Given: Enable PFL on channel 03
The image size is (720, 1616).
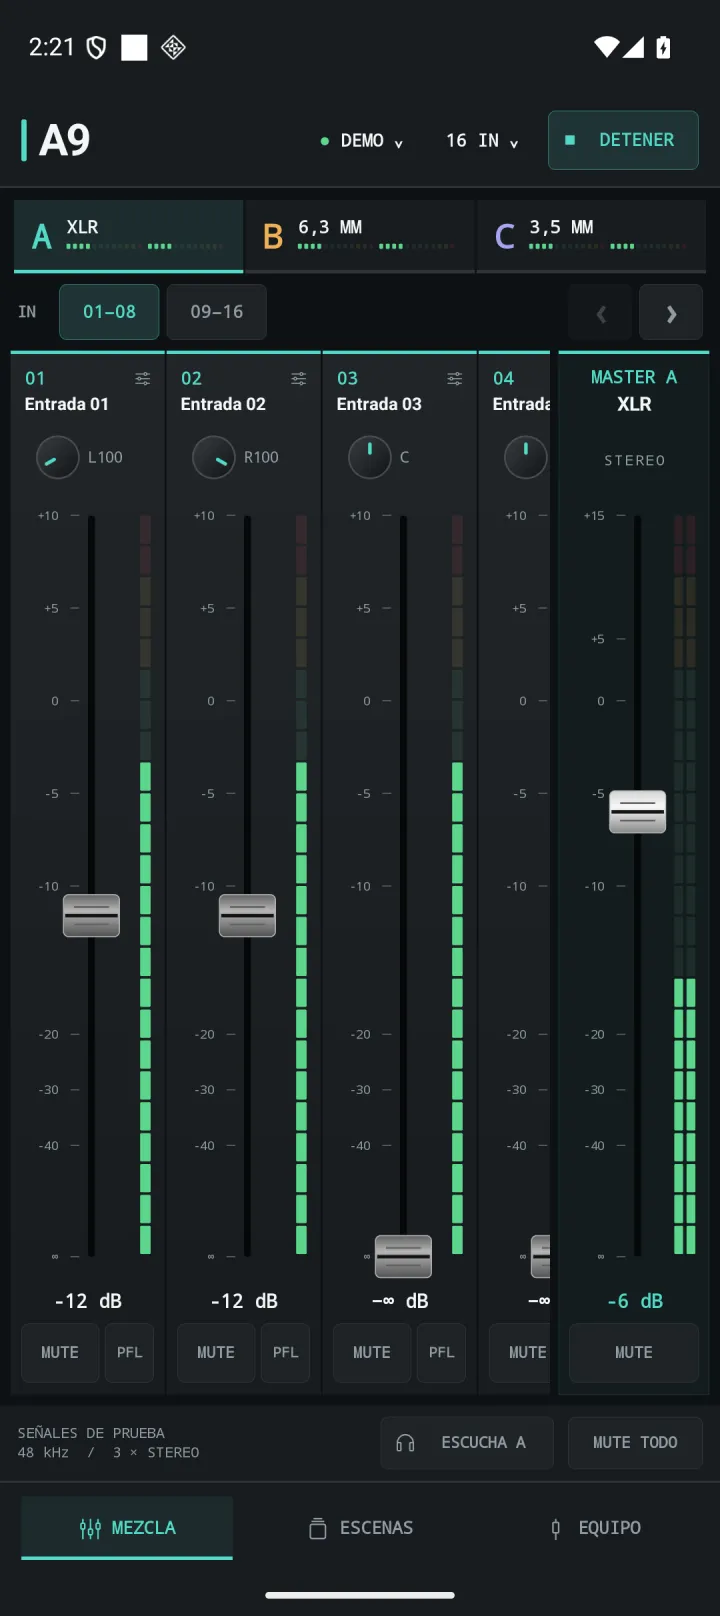Looking at the screenshot, I should tap(442, 1352).
